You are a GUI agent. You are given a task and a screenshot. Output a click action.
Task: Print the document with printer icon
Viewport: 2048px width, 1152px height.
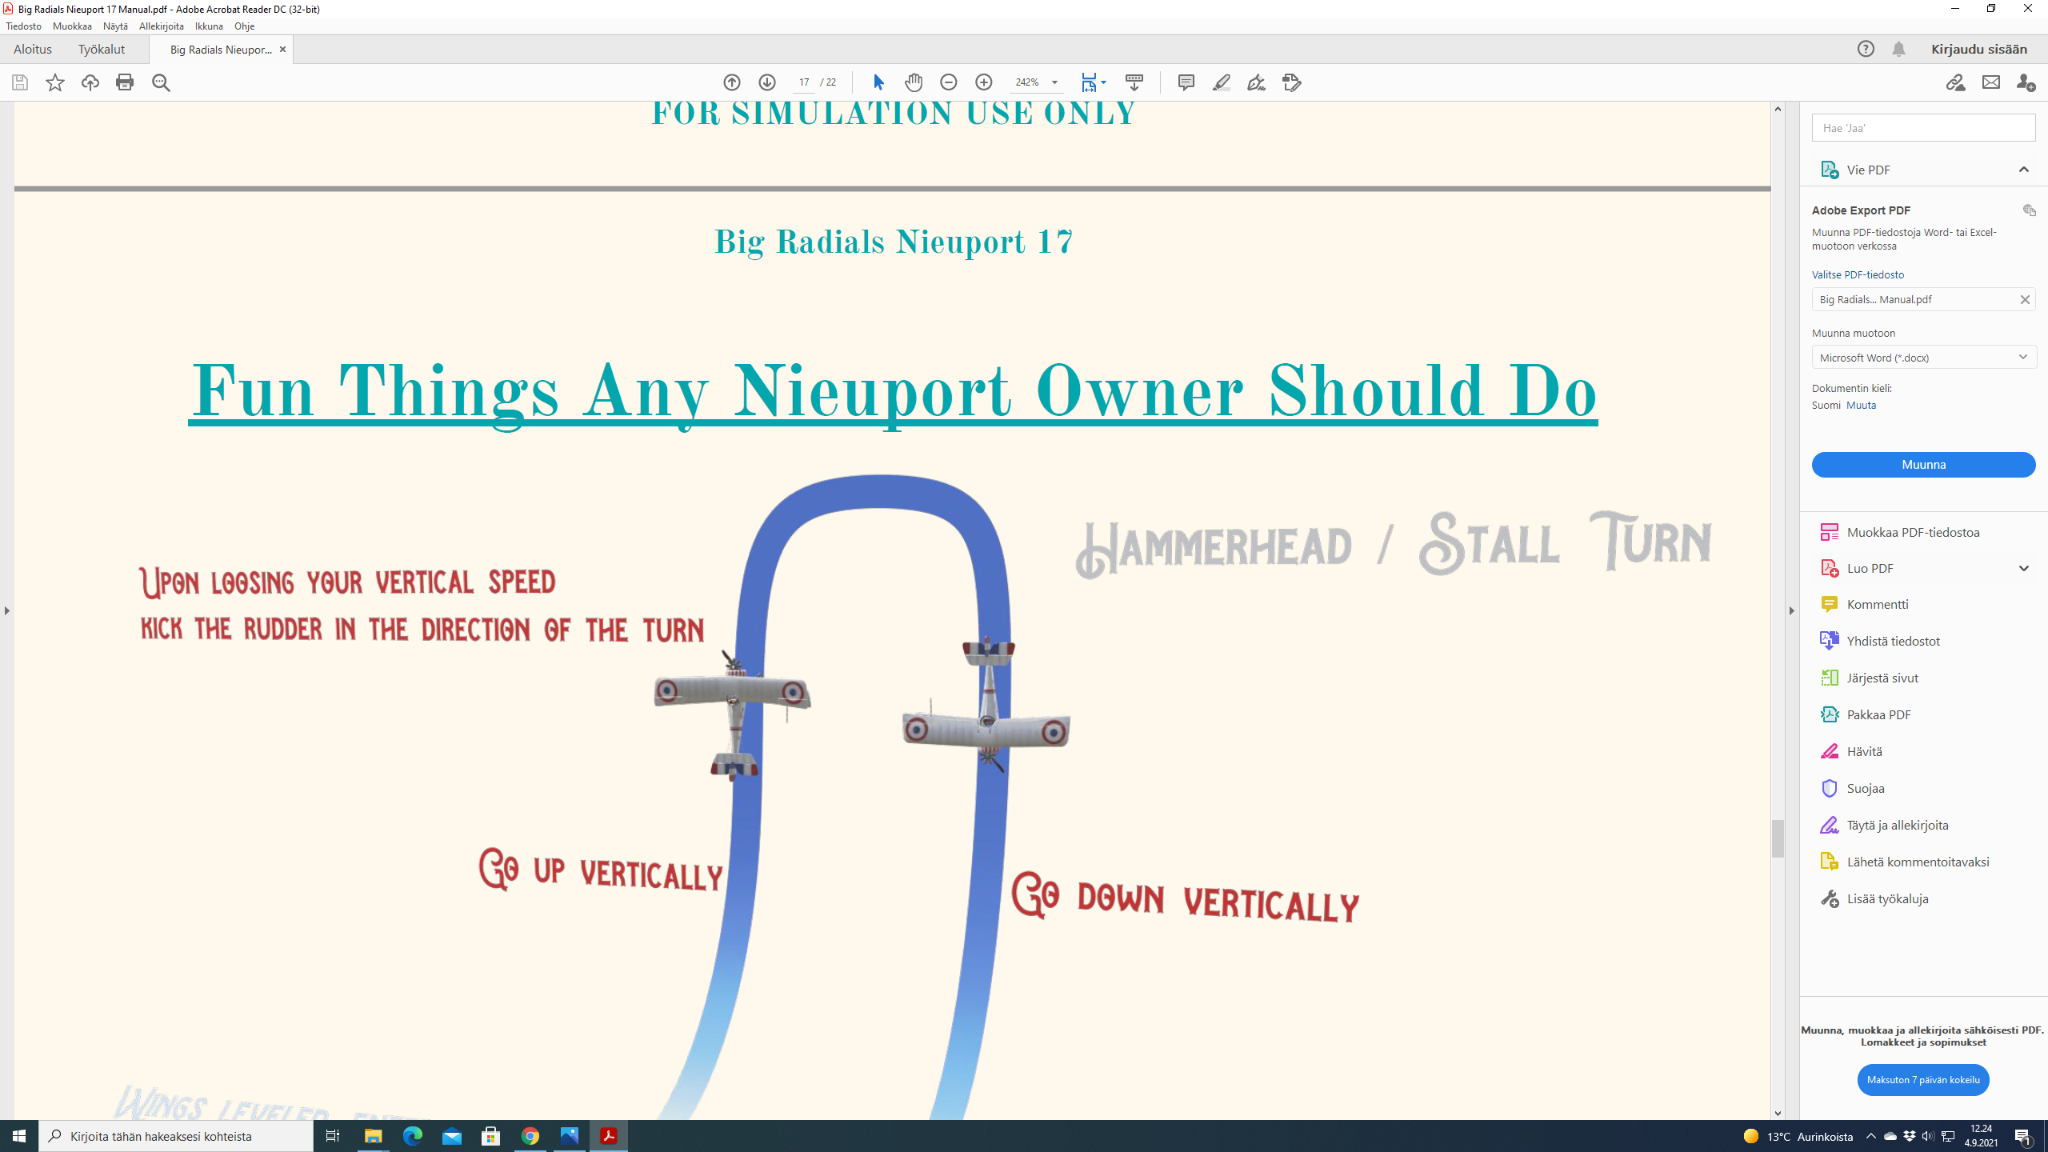pyautogui.click(x=125, y=83)
